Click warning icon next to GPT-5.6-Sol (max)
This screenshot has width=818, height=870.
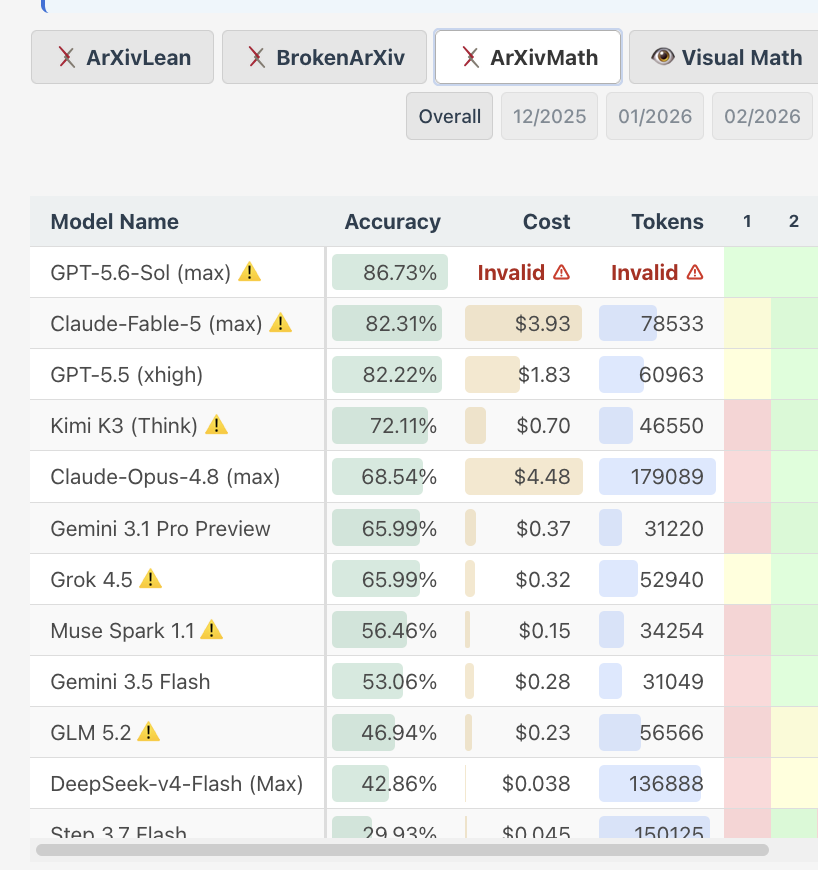(249, 272)
